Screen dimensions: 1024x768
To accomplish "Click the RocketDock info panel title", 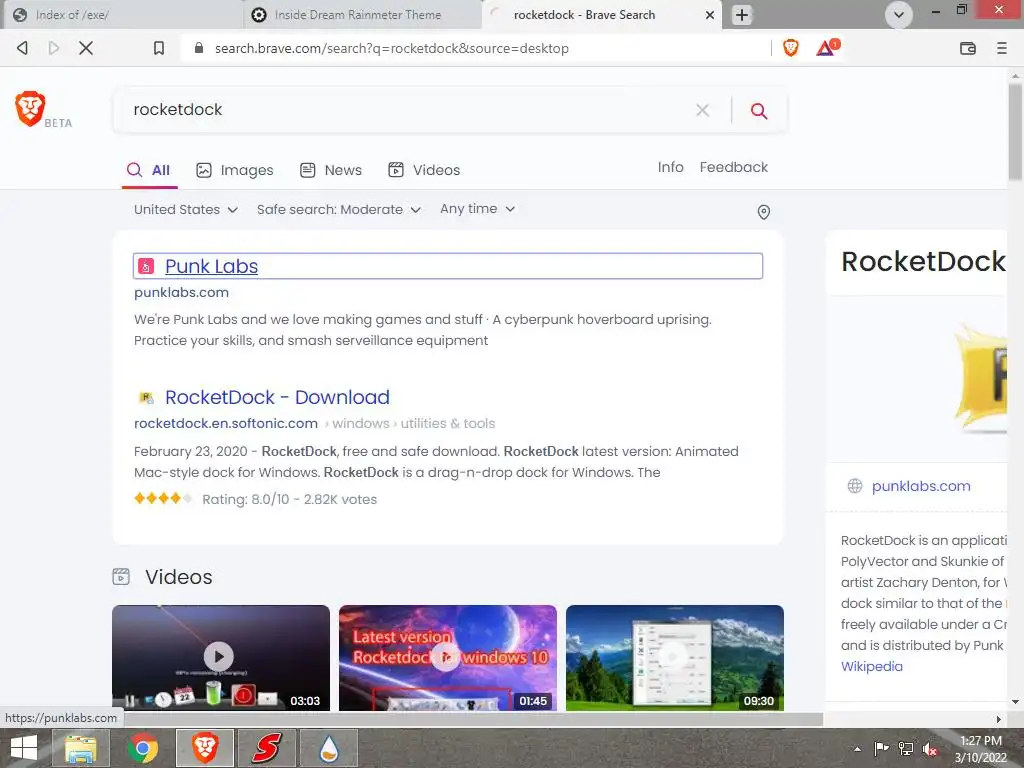I will tap(923, 262).
